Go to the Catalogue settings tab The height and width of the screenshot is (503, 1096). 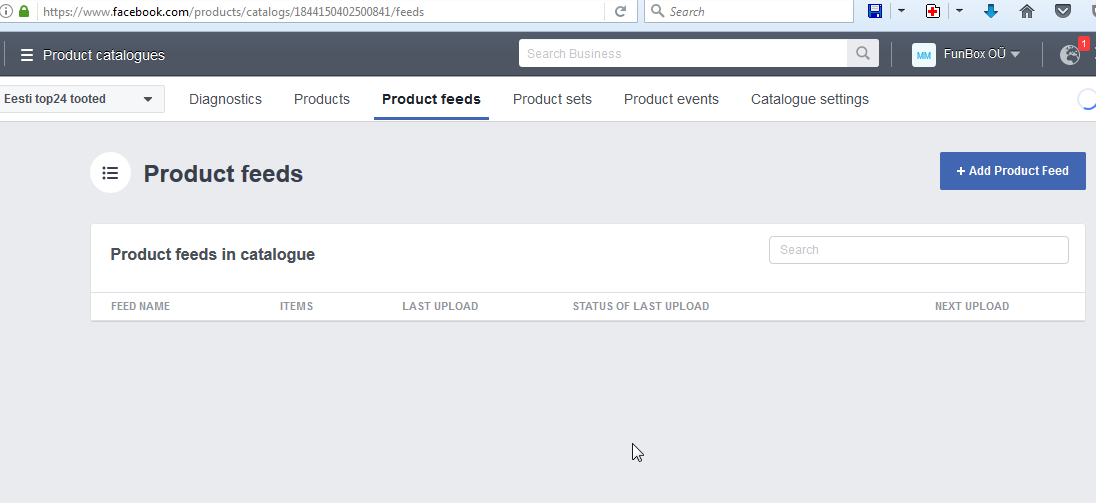tap(809, 99)
